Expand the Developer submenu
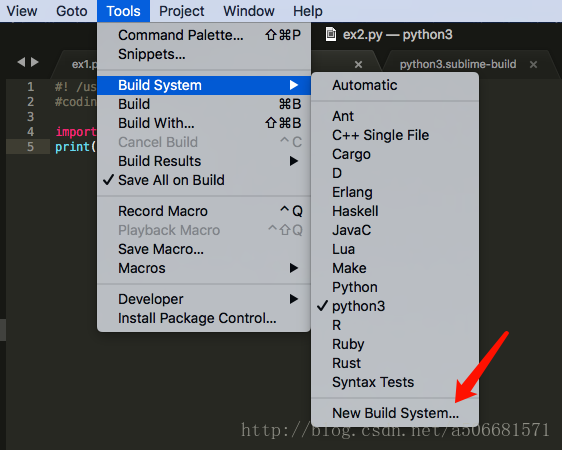Screen dimensions: 562x450 [204, 299]
